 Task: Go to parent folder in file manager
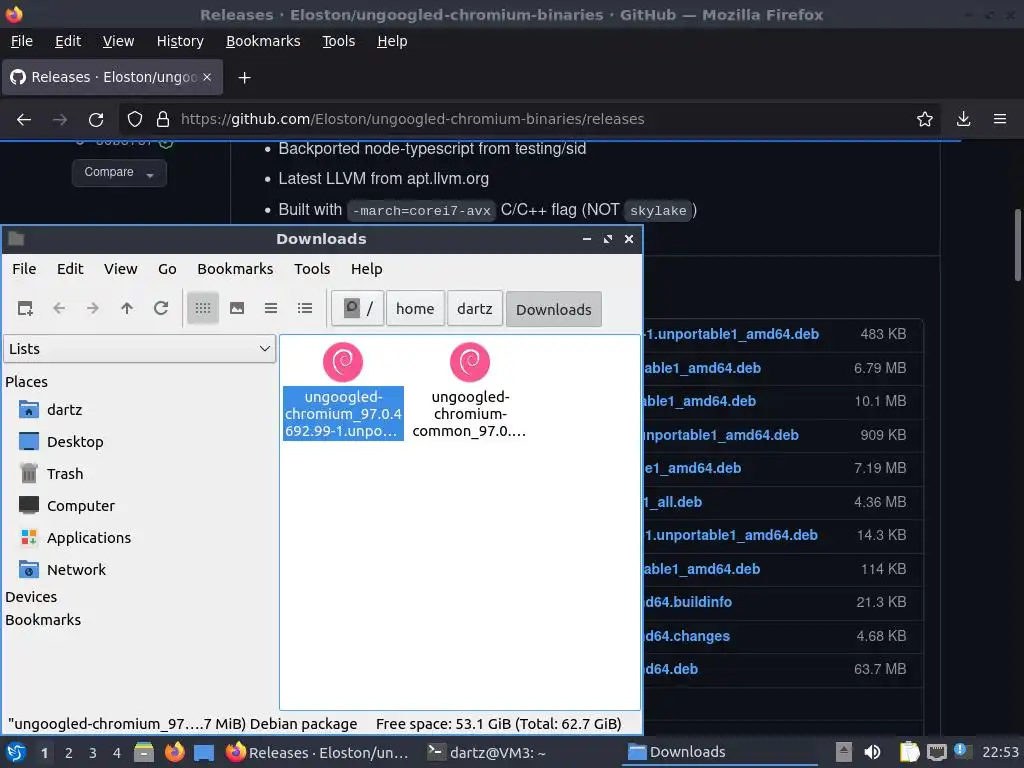[127, 308]
